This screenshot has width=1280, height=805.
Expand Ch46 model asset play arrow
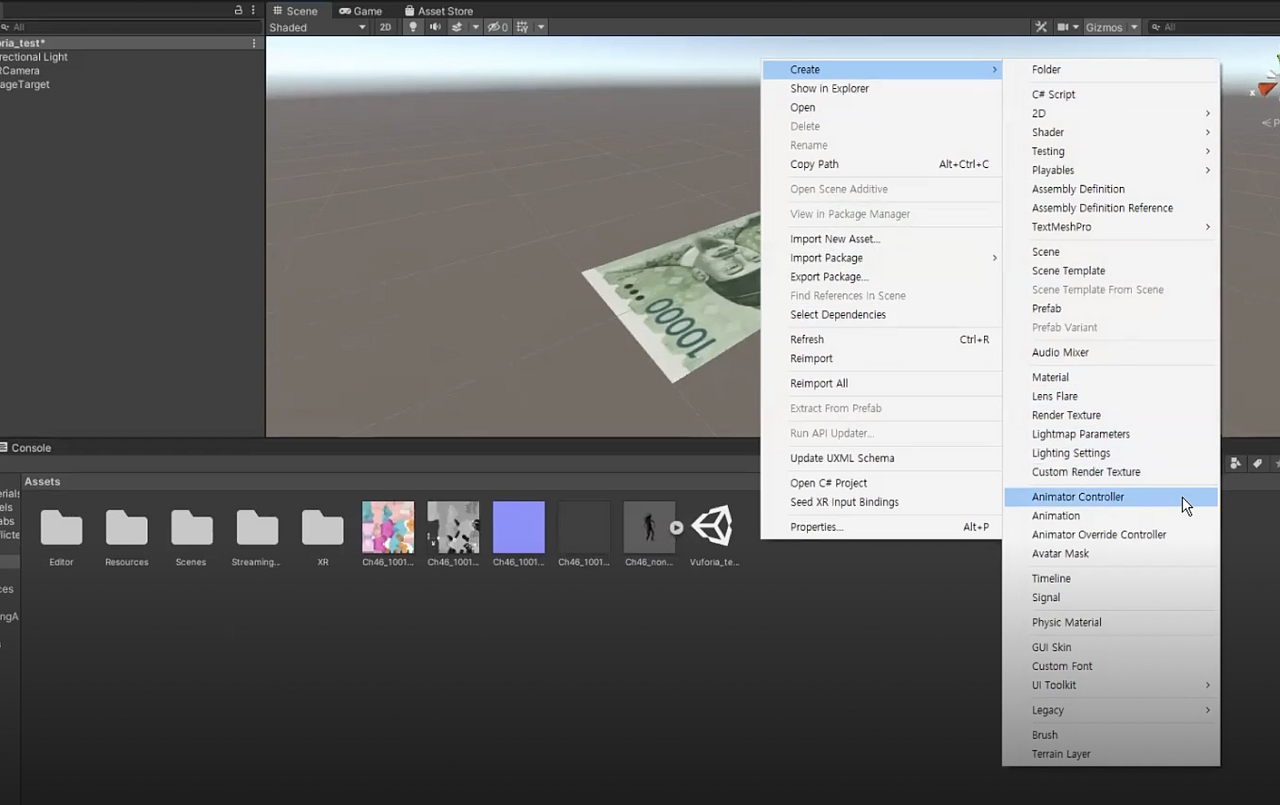tap(677, 527)
